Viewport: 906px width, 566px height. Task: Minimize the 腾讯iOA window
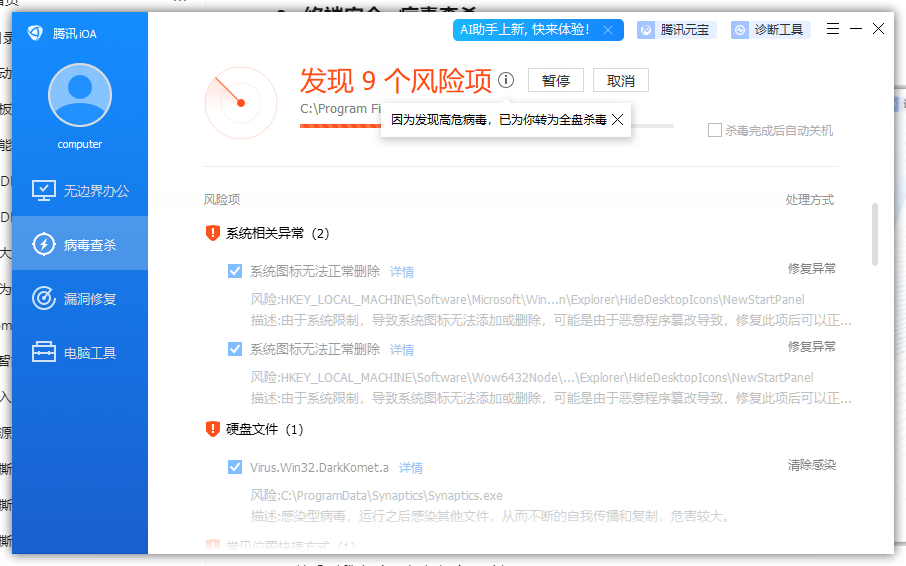[x=856, y=29]
